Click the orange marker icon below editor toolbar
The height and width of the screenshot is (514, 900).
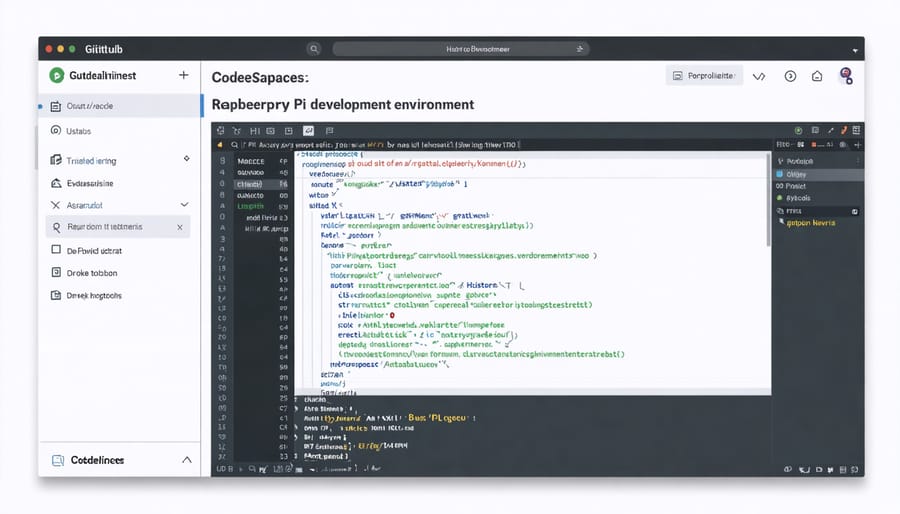coord(220,145)
